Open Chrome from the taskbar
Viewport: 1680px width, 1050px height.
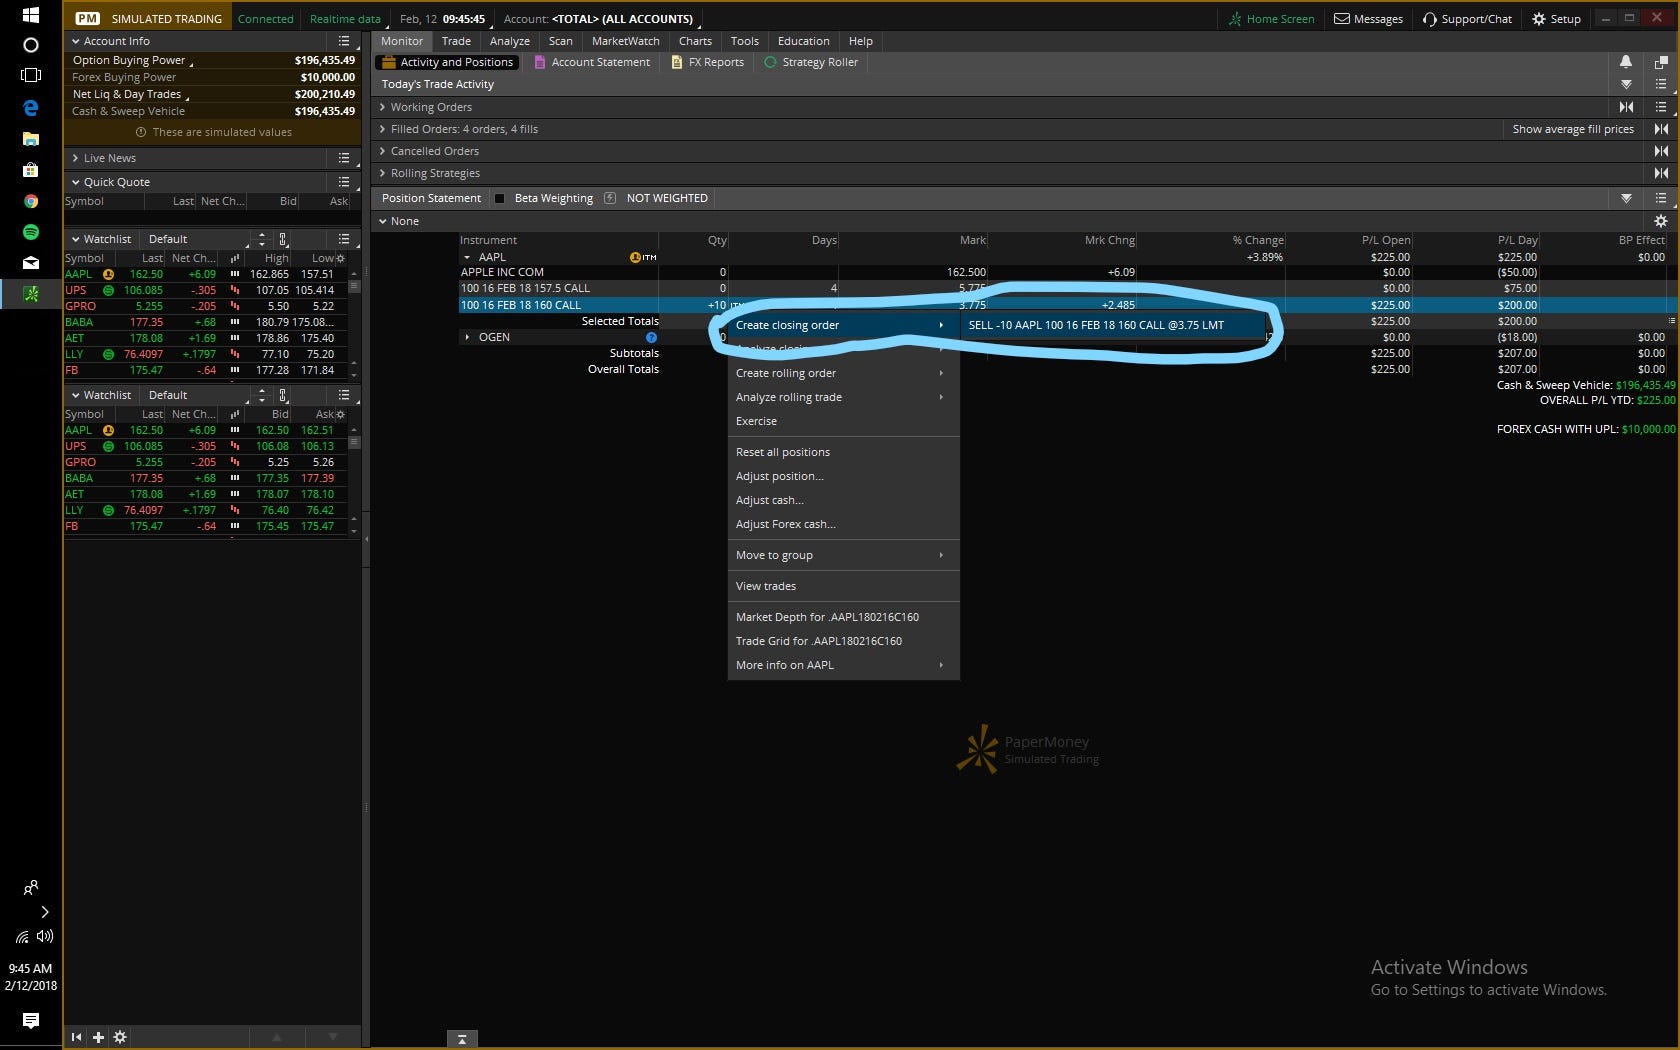(31, 201)
